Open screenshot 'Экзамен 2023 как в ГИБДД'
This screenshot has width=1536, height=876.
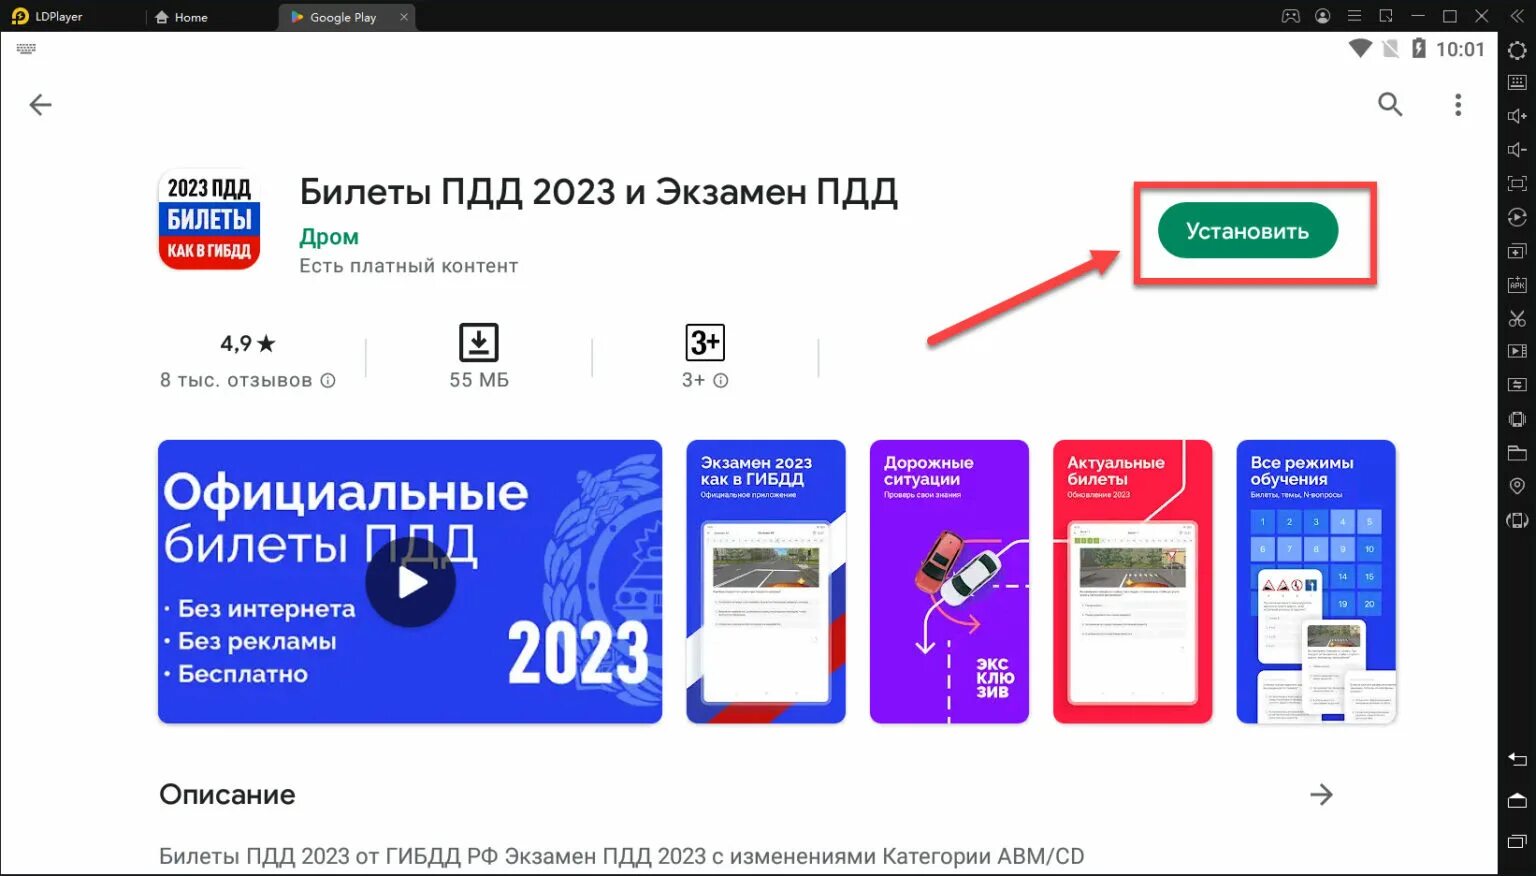pyautogui.click(x=766, y=581)
